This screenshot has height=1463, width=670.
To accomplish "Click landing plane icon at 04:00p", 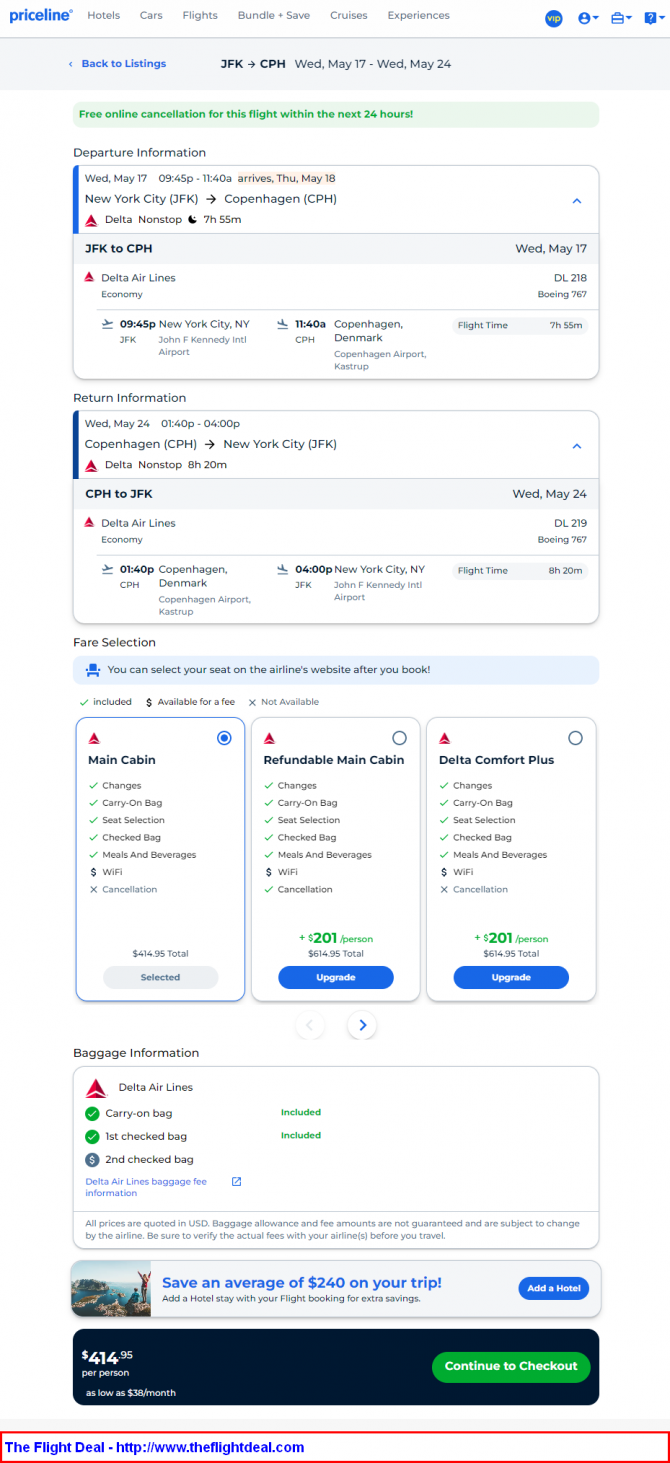I will pyautogui.click(x=283, y=569).
